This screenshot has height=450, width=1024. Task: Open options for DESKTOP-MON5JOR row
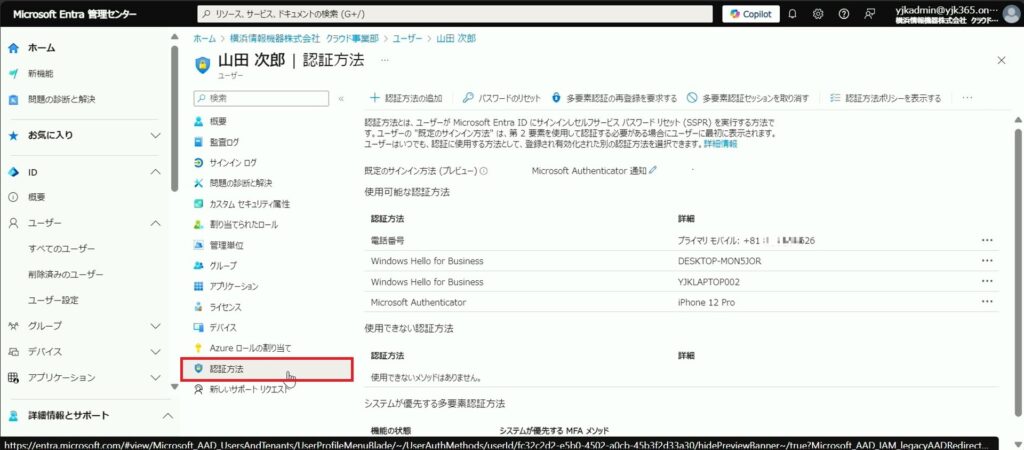pyautogui.click(x=987, y=261)
